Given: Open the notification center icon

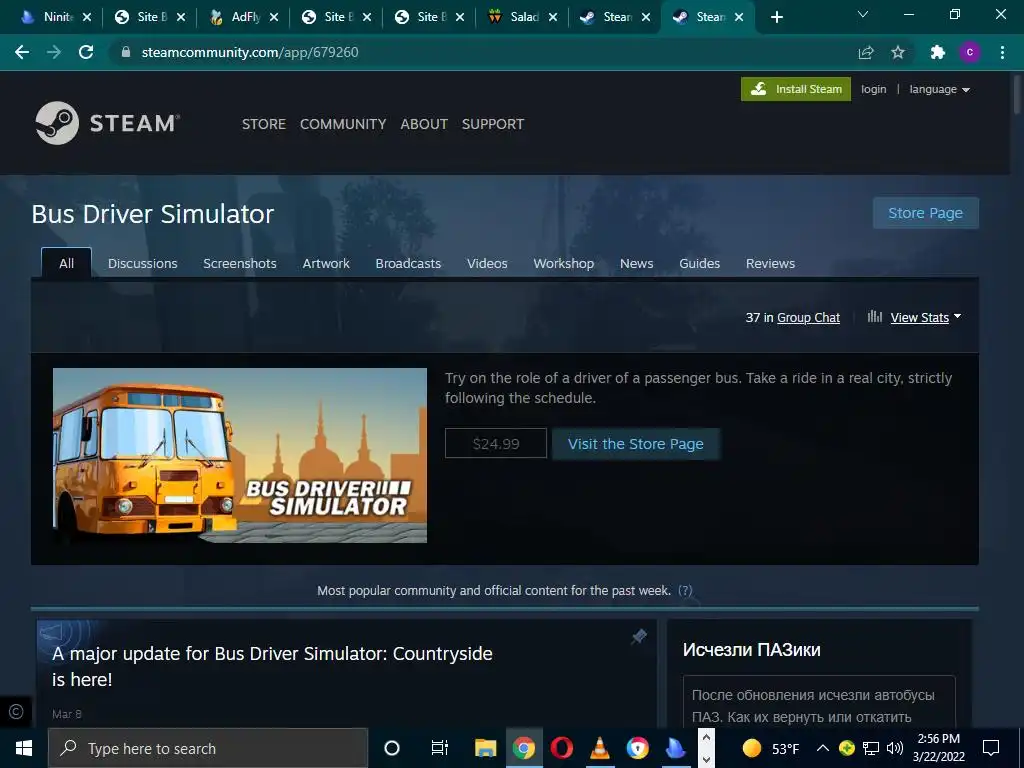Looking at the screenshot, I should (991, 748).
